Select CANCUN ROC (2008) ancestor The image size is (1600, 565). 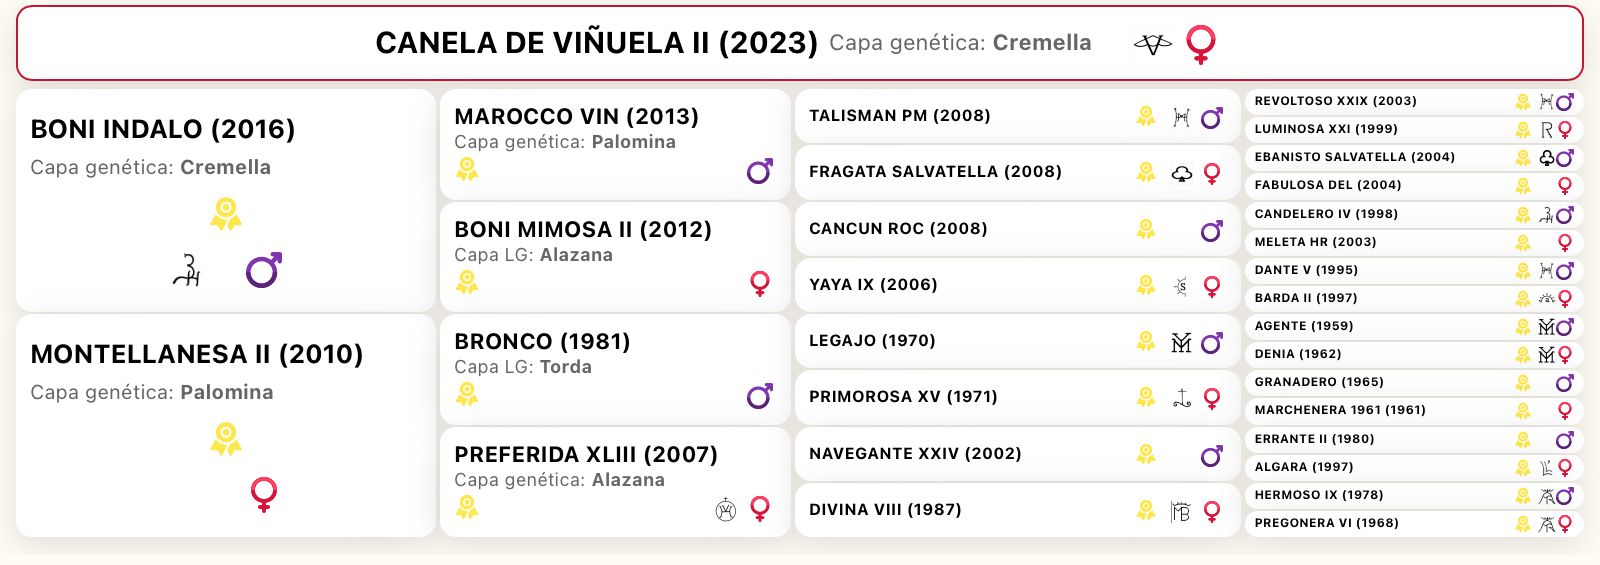pos(1018,229)
